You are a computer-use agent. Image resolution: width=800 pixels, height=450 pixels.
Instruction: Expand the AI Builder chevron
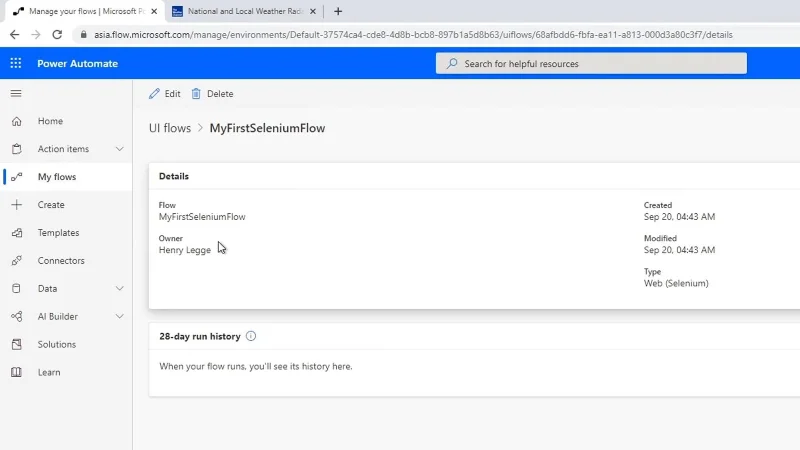pos(119,316)
